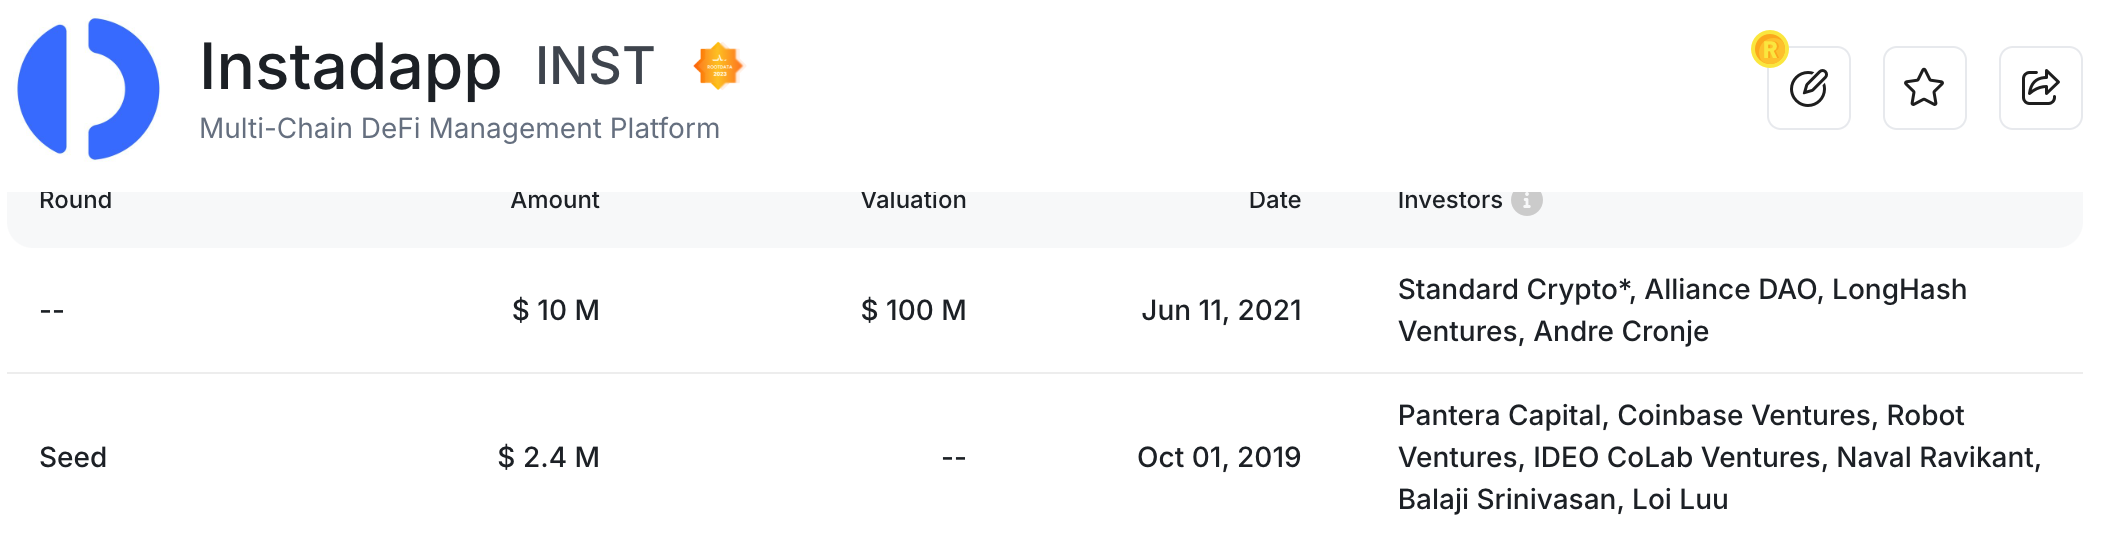Image resolution: width=2112 pixels, height=550 pixels.
Task: Click the Seed round row label
Action: point(73,458)
